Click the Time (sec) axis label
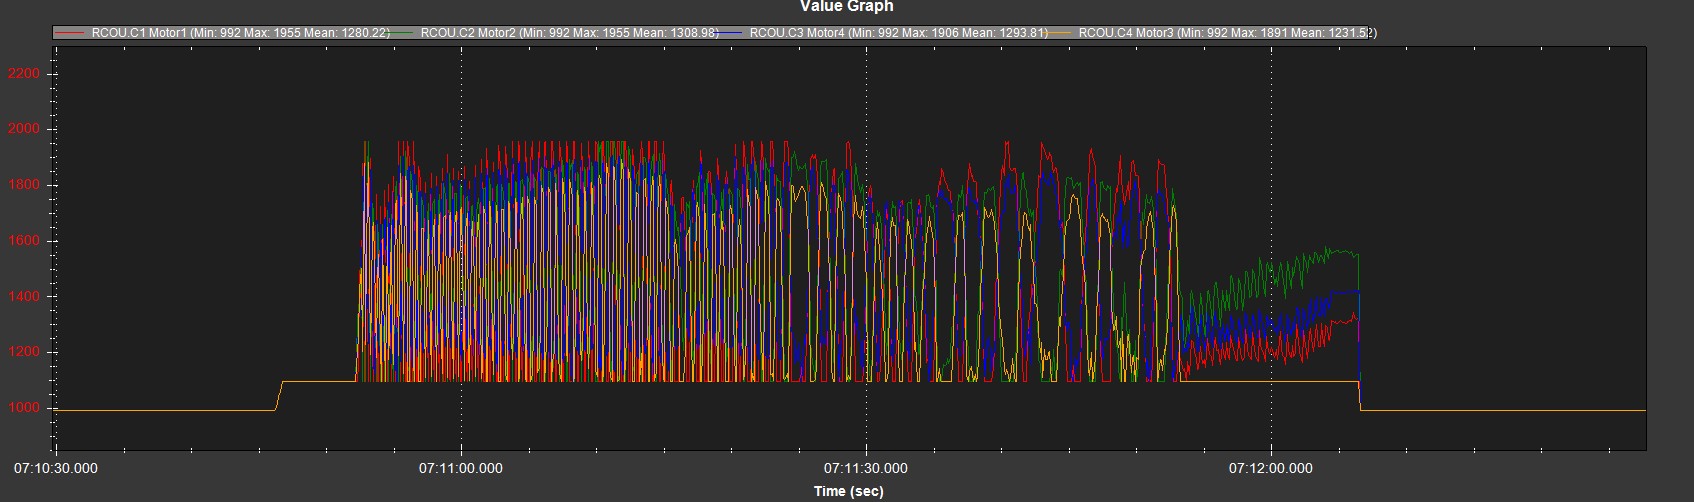Image resolution: width=1694 pixels, height=502 pixels. 848,491
